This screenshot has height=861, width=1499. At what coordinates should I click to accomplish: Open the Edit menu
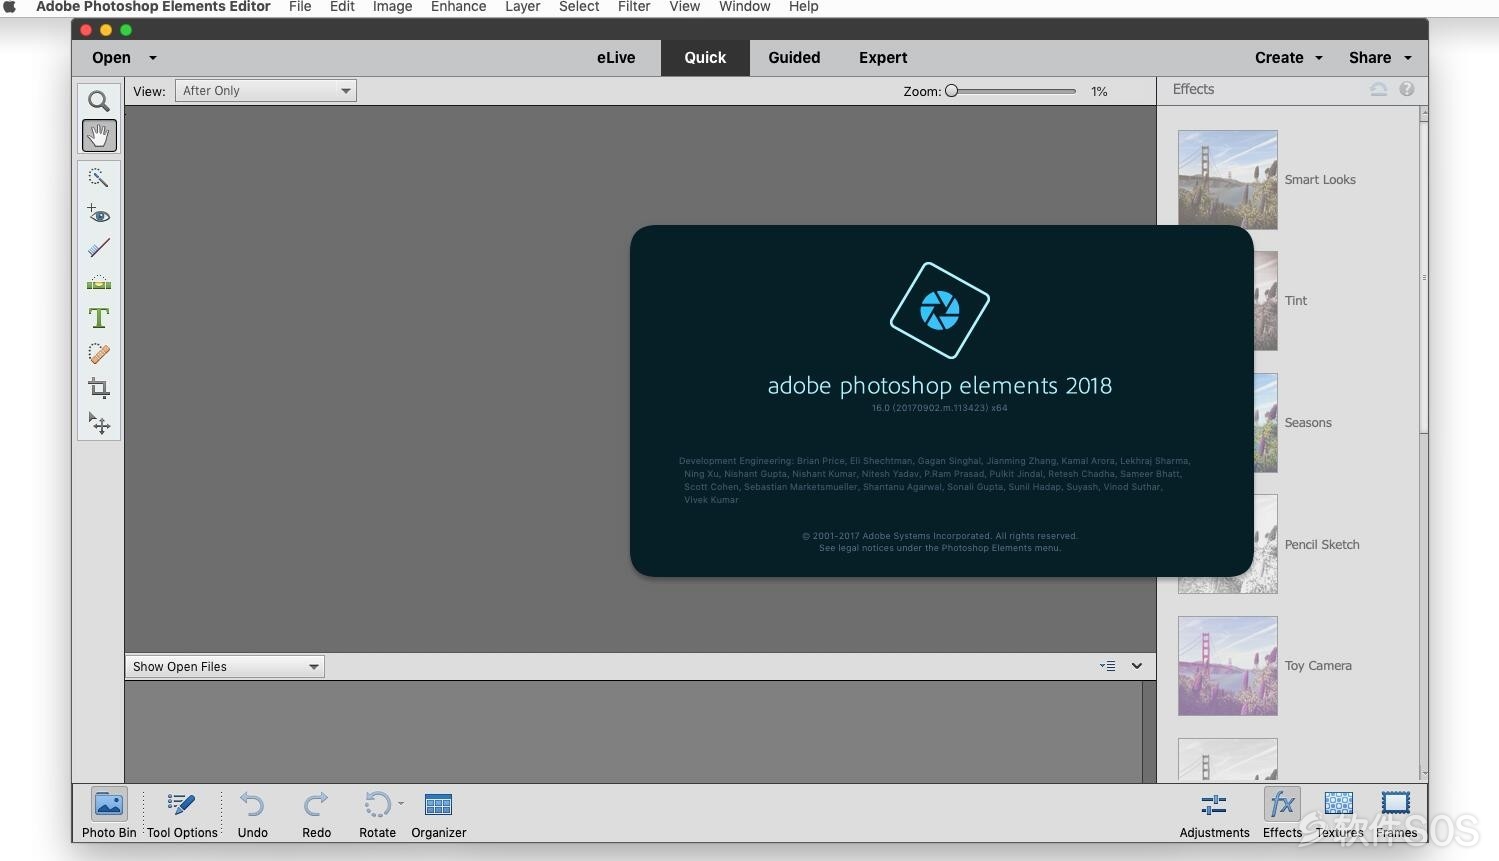coord(342,7)
